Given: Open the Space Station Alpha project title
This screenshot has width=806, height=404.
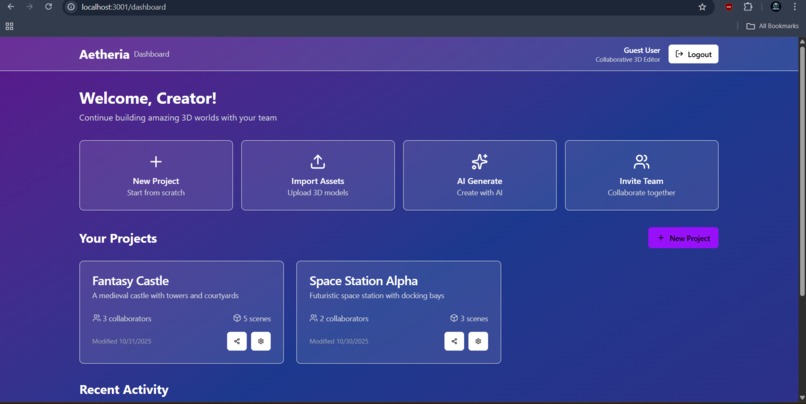Looking at the screenshot, I should [x=363, y=281].
